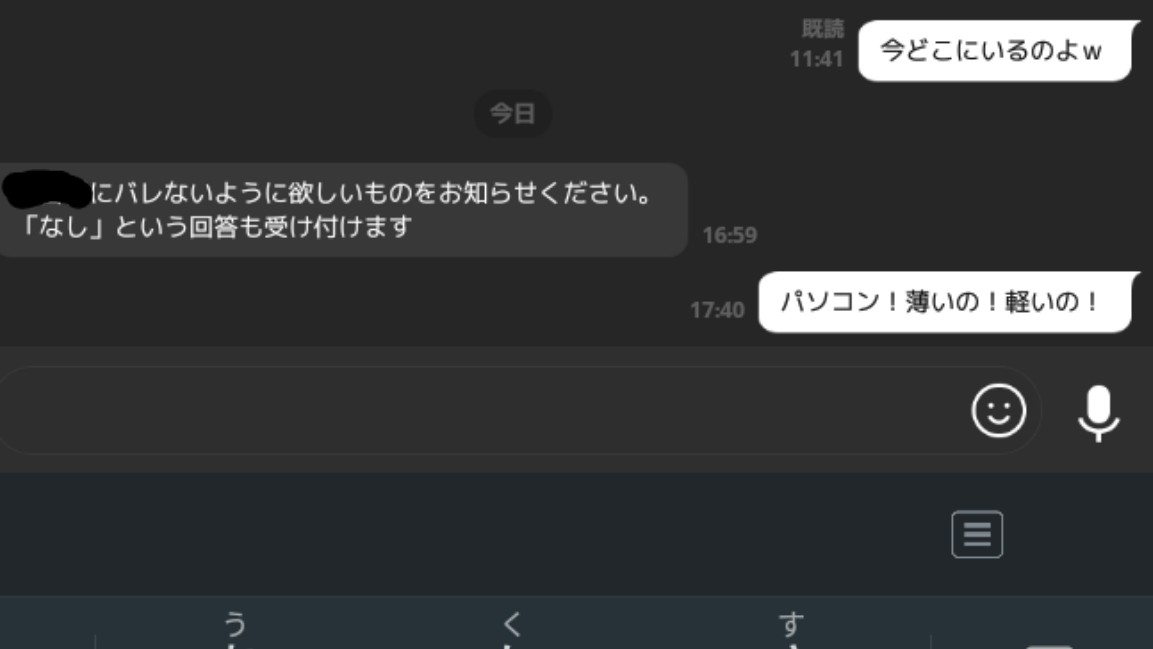Tap the partially visible key left of う
The width and height of the screenshot is (1153, 649).
pyautogui.click(x=47, y=627)
